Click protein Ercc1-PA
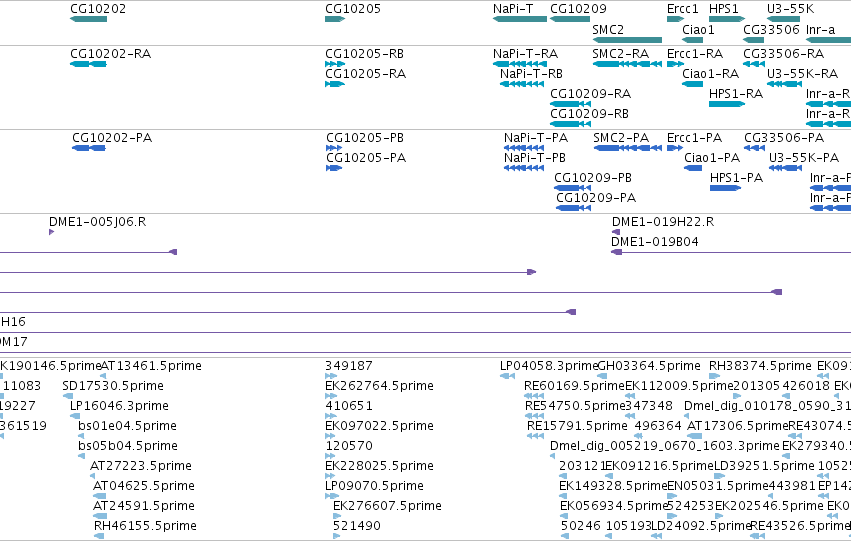This screenshot has height=541, width=851. (675, 148)
